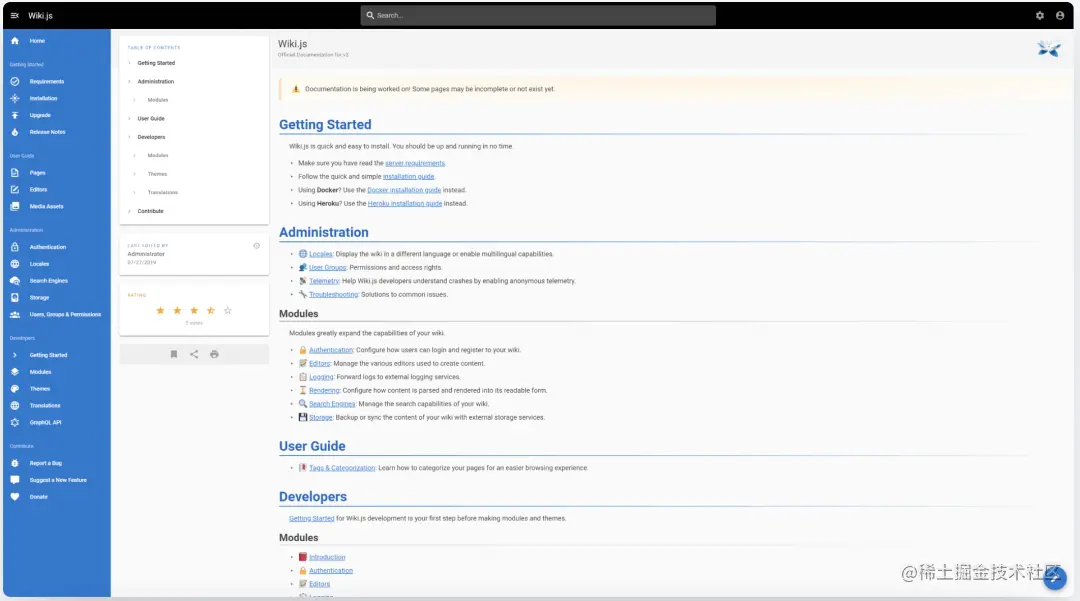Image resolution: width=1080 pixels, height=601 pixels.
Task: Click the GraphQL API sidebar icon
Action: [x=14, y=423]
